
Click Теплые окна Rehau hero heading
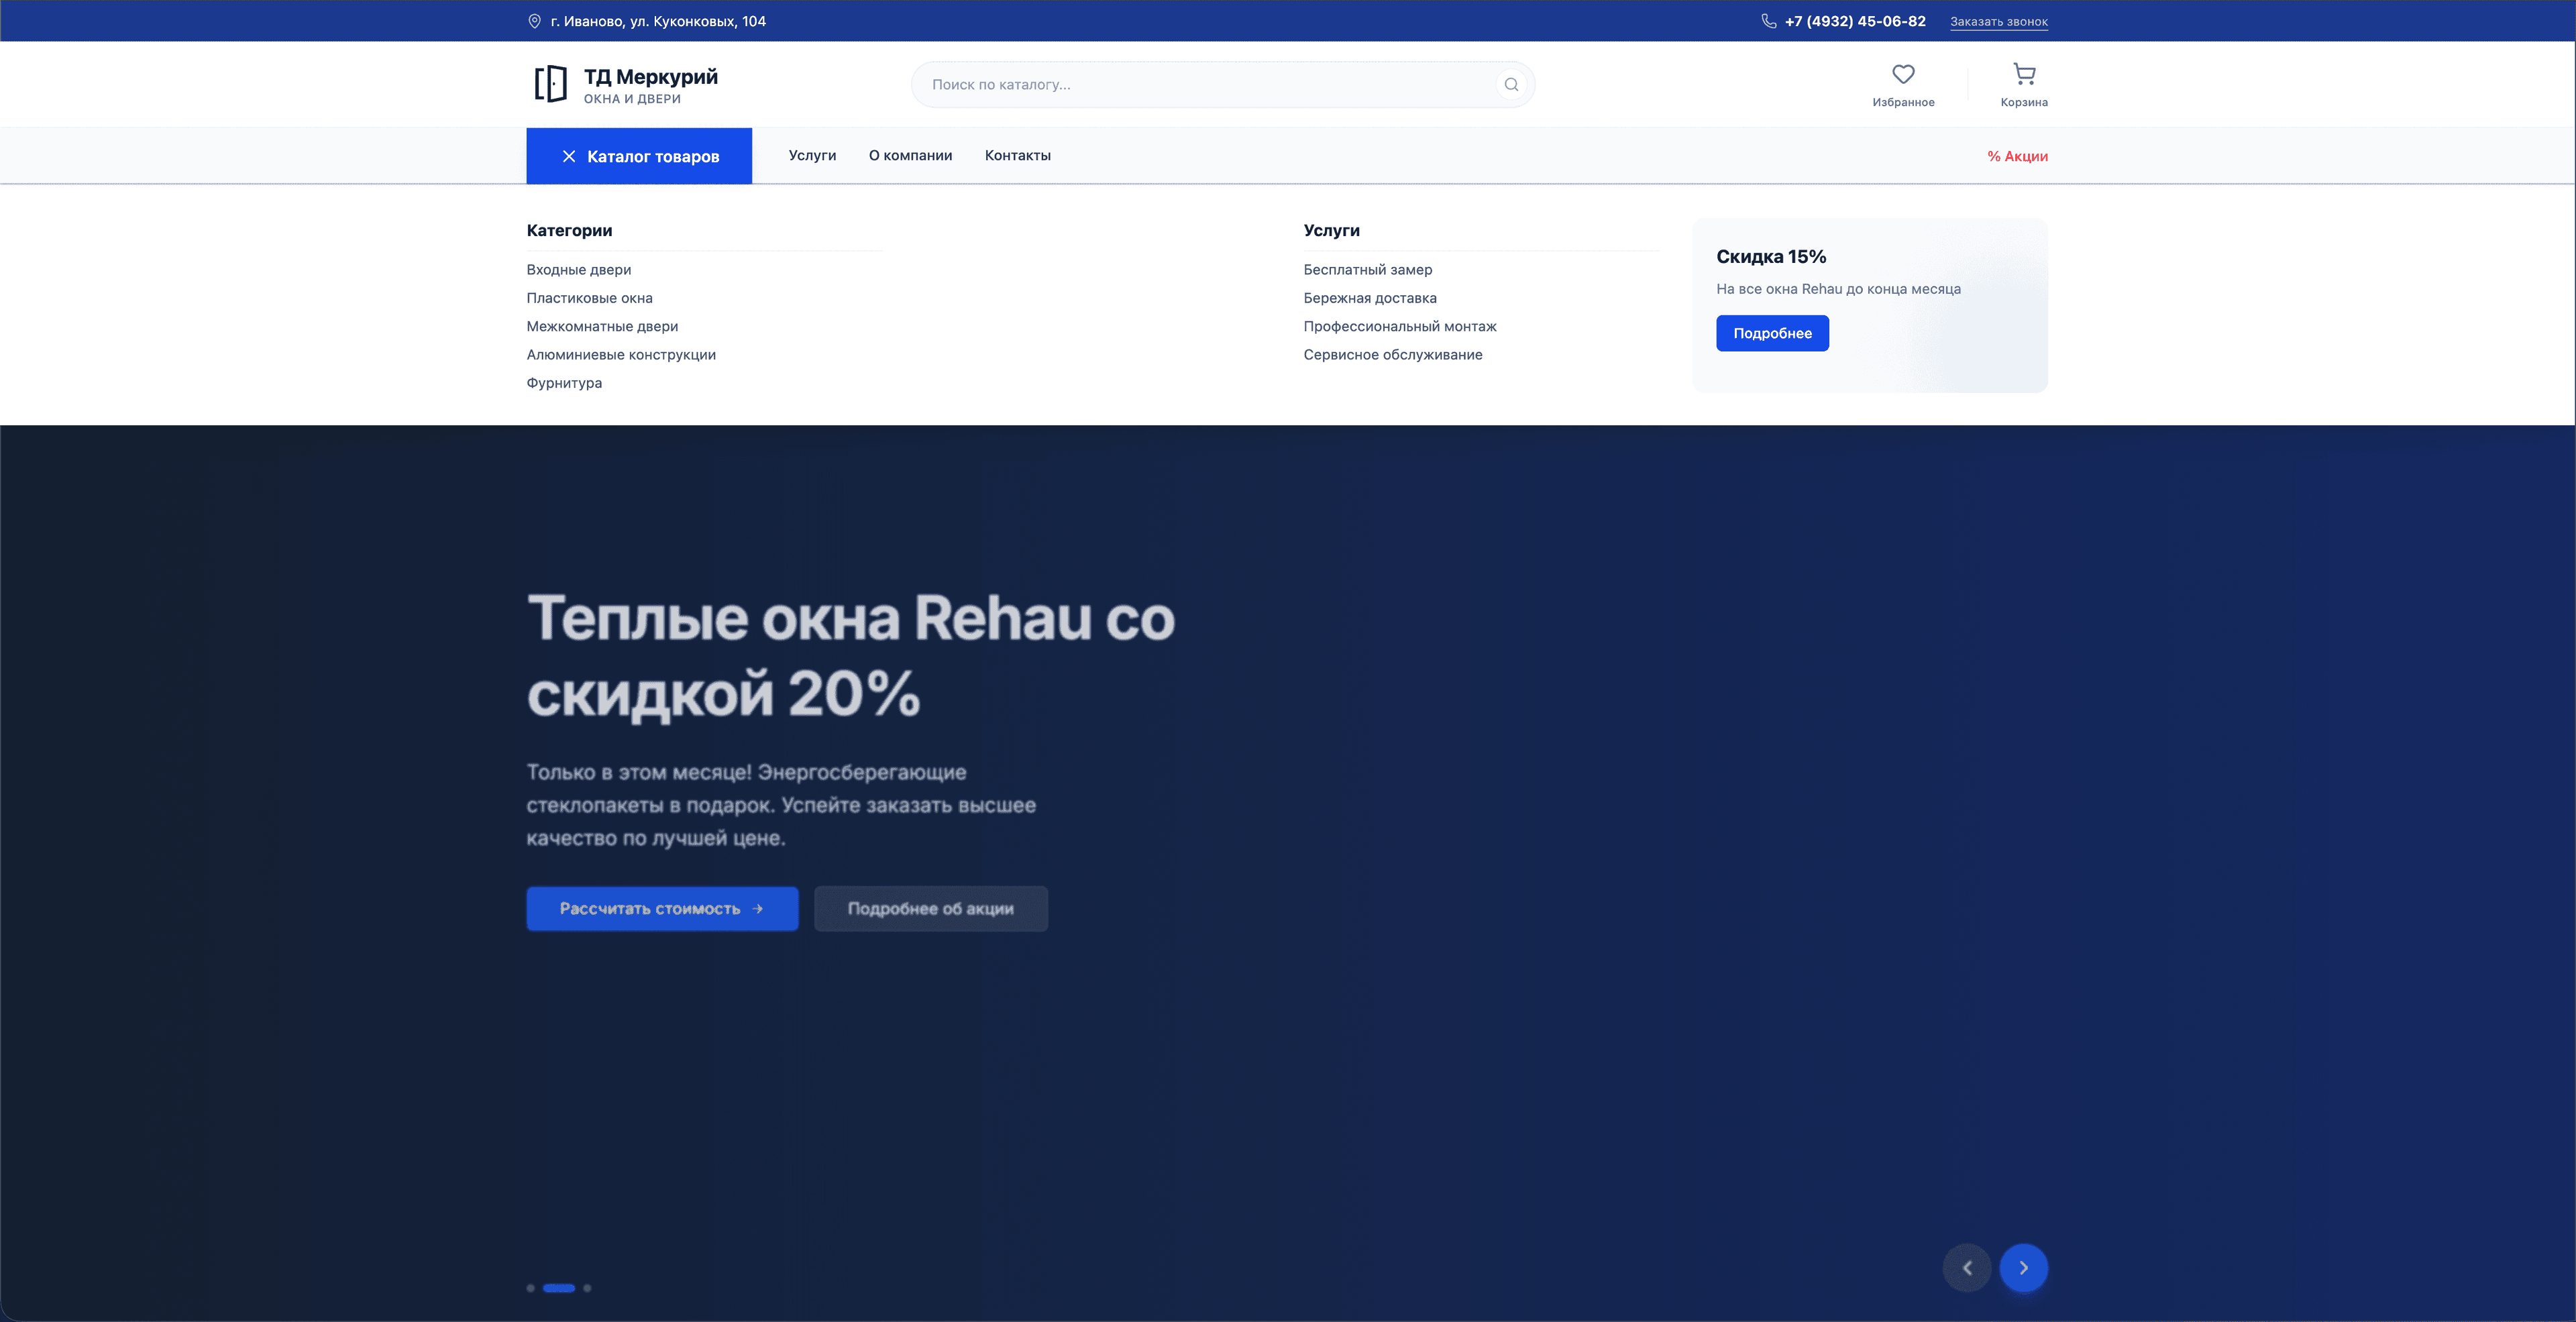click(x=851, y=655)
